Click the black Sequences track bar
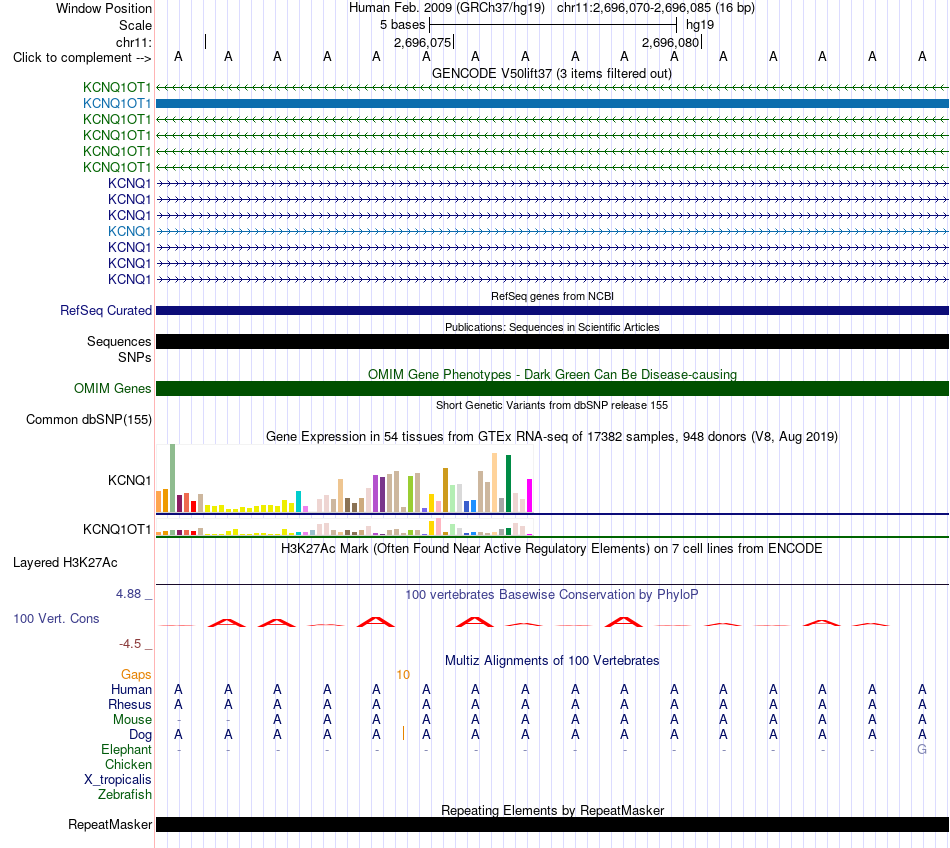This screenshot has width=950, height=848. pos(552,342)
